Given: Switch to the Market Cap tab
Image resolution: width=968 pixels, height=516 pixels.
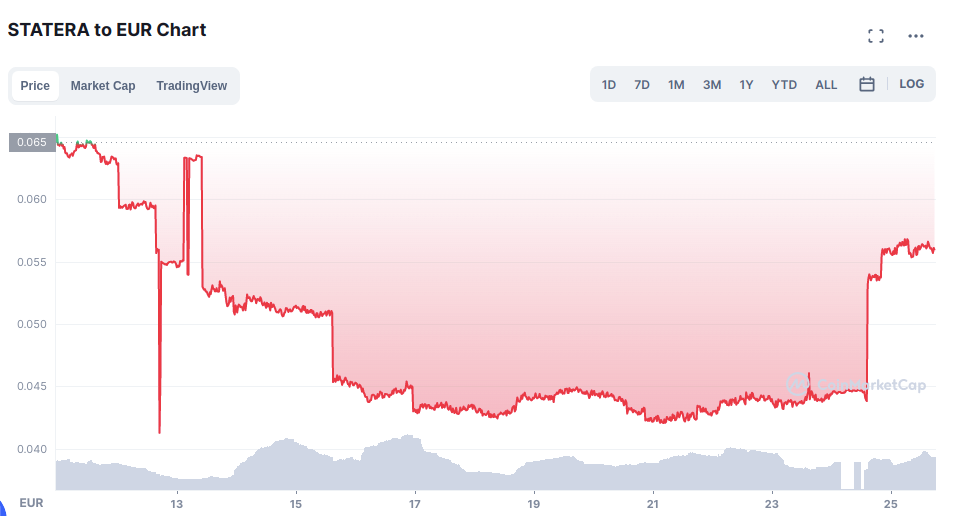Looking at the screenshot, I should tap(102, 86).
